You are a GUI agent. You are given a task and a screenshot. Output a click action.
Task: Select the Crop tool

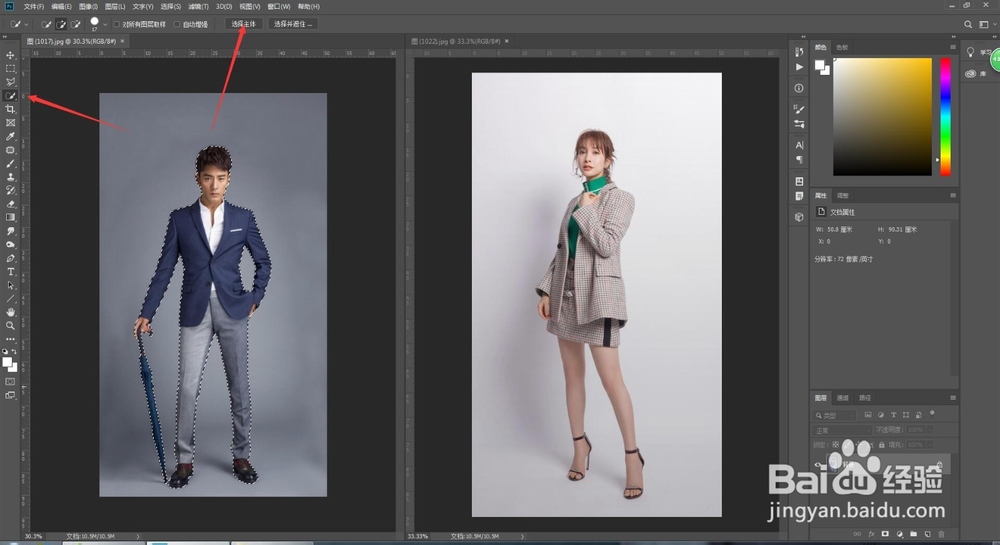click(10, 109)
